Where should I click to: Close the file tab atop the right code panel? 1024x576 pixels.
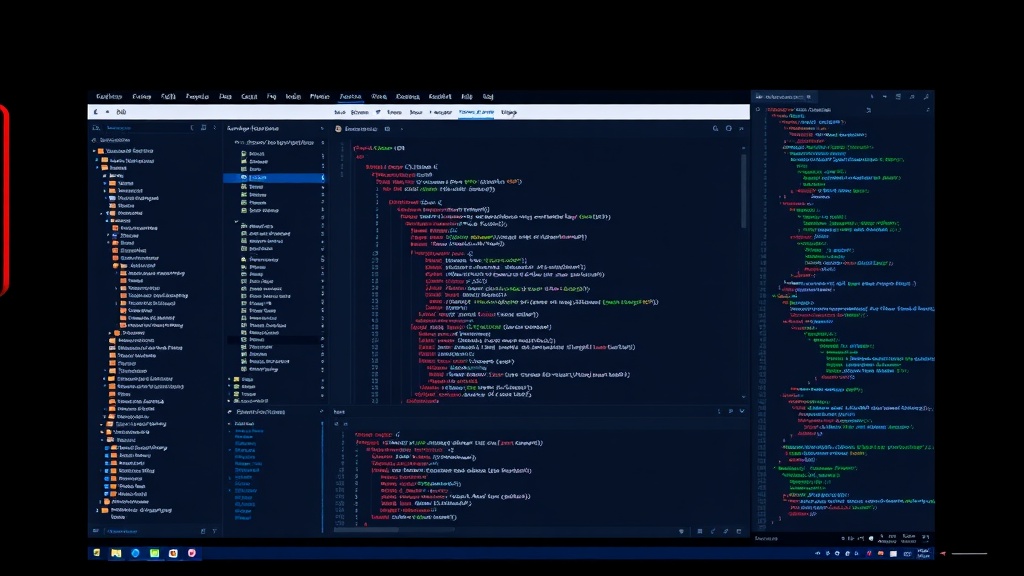(808, 97)
